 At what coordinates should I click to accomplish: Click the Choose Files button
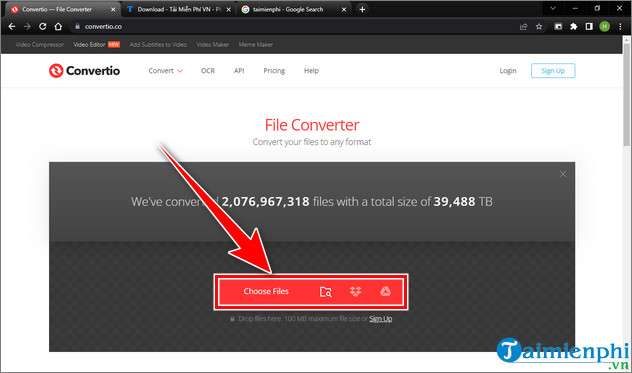click(266, 291)
